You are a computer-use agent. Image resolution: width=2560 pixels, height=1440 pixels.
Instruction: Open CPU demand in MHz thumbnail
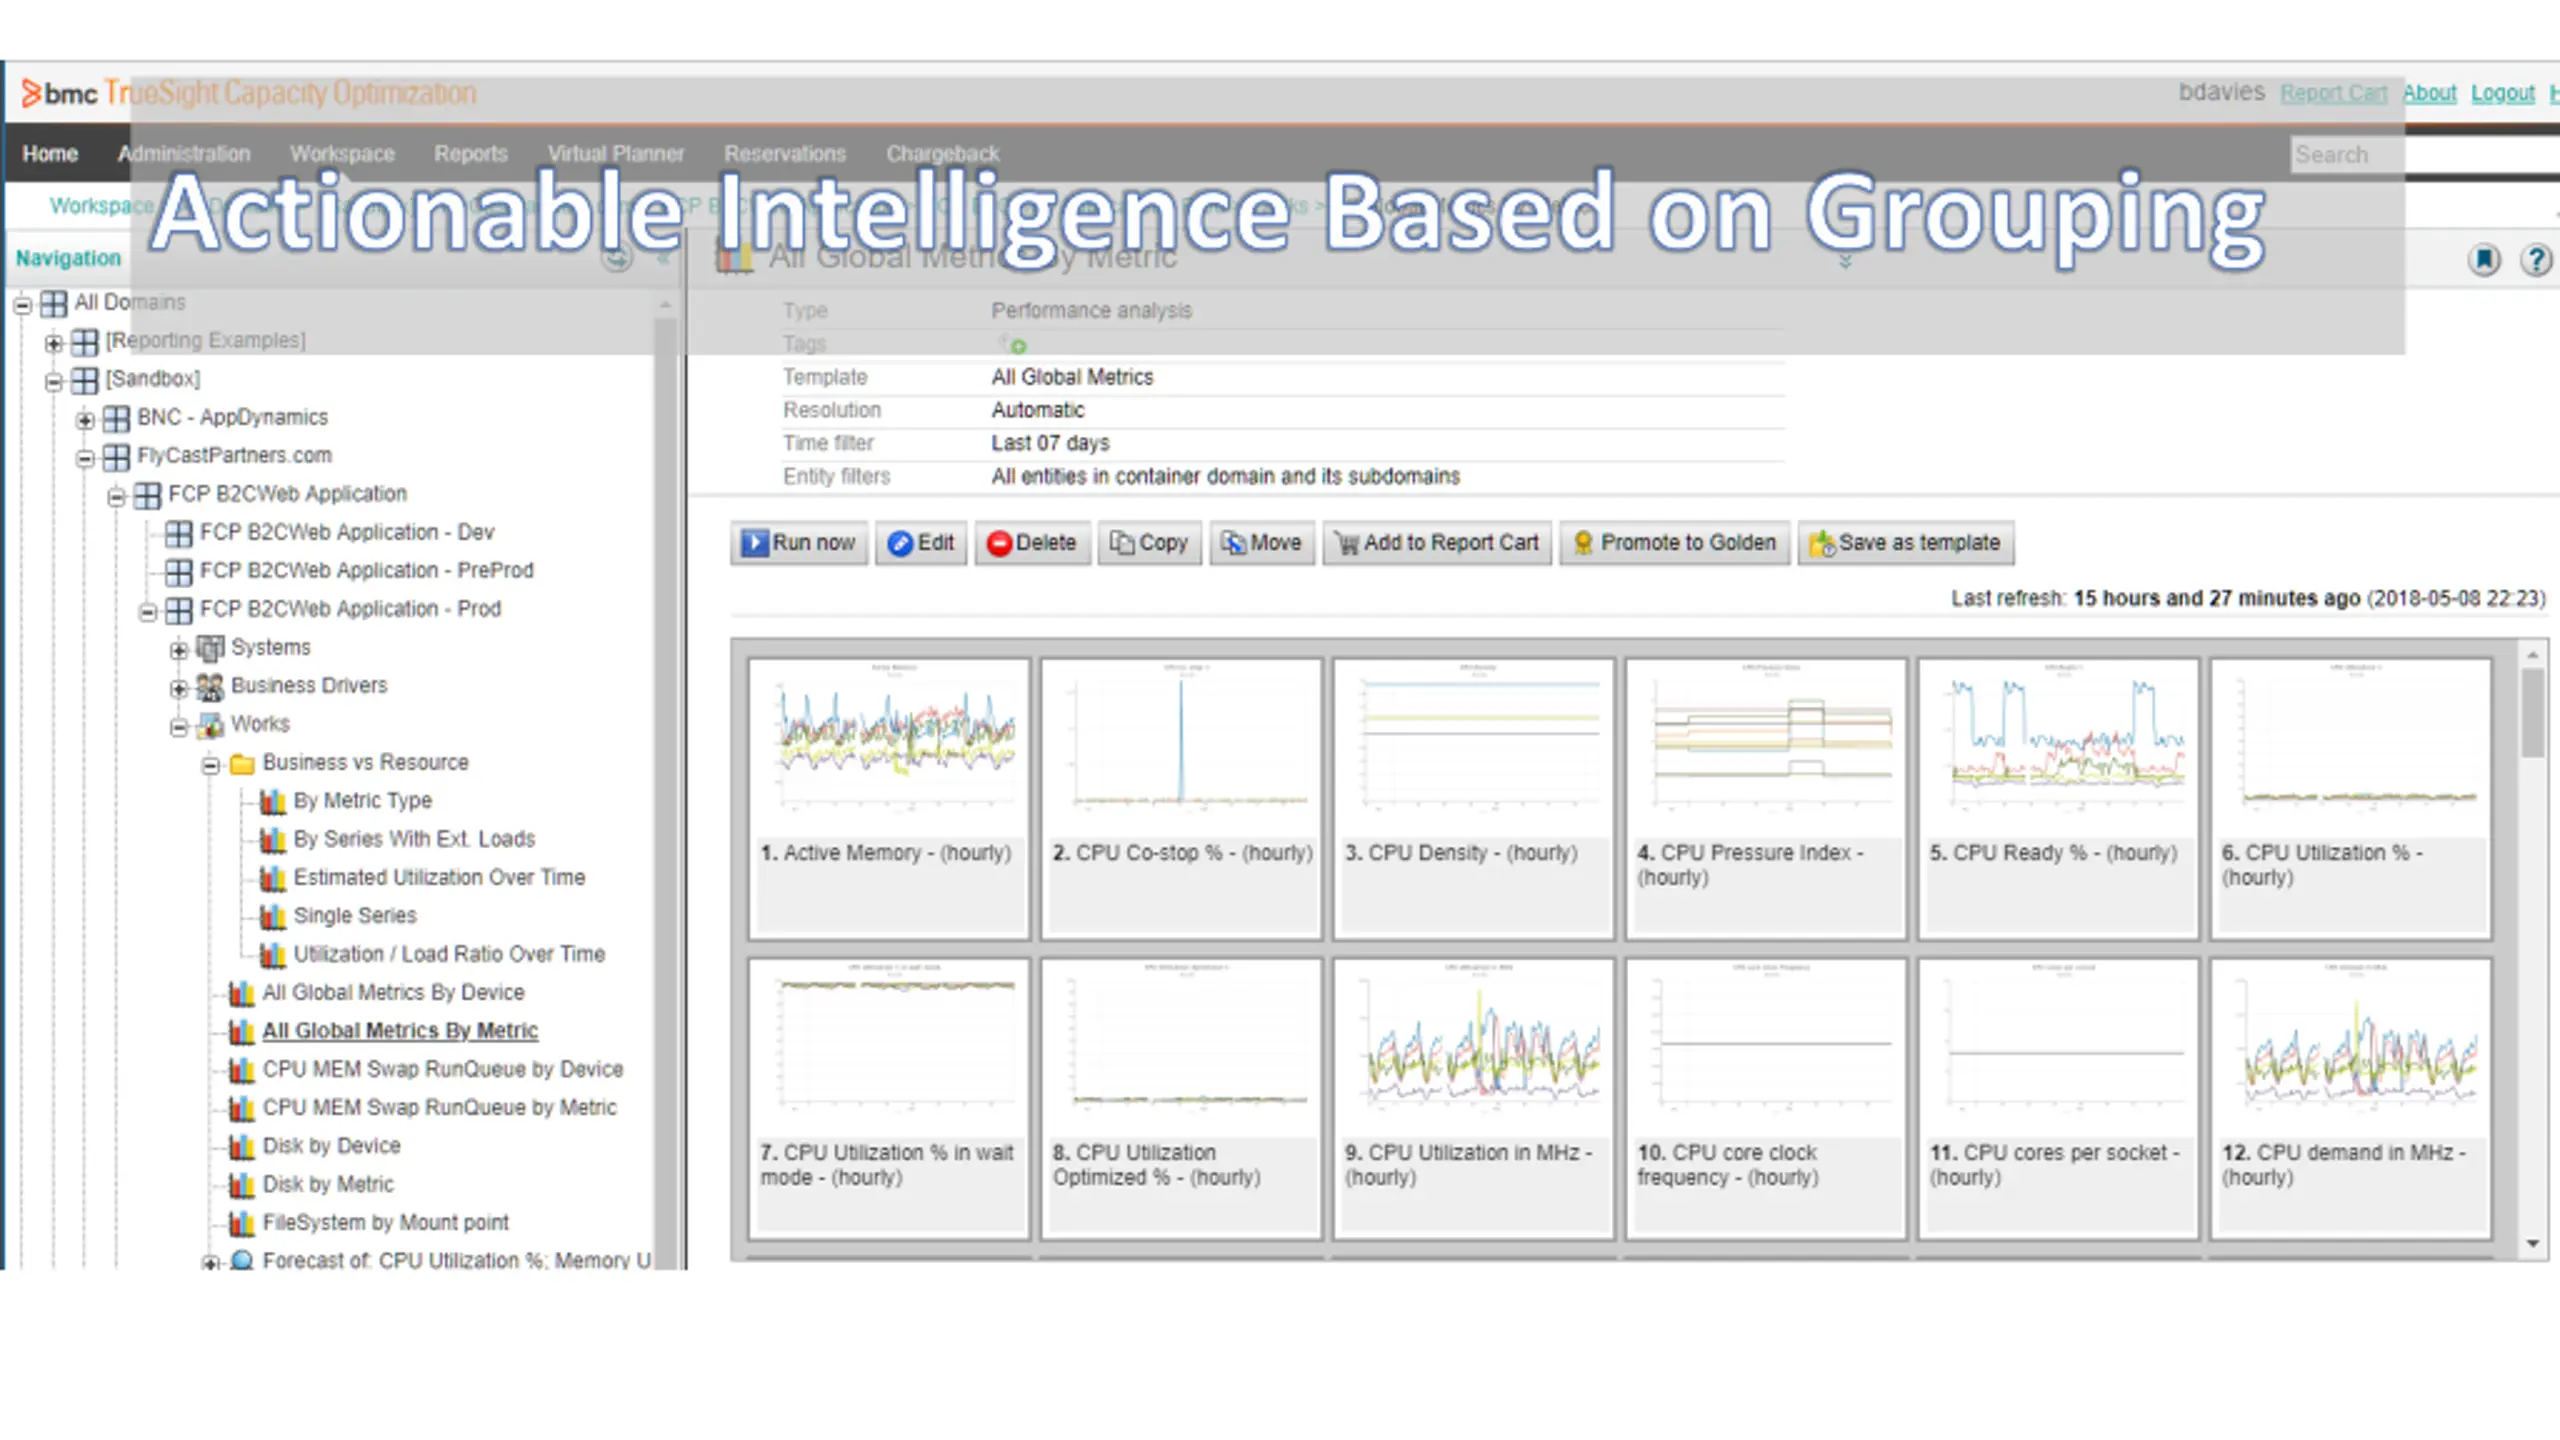coord(2350,1099)
